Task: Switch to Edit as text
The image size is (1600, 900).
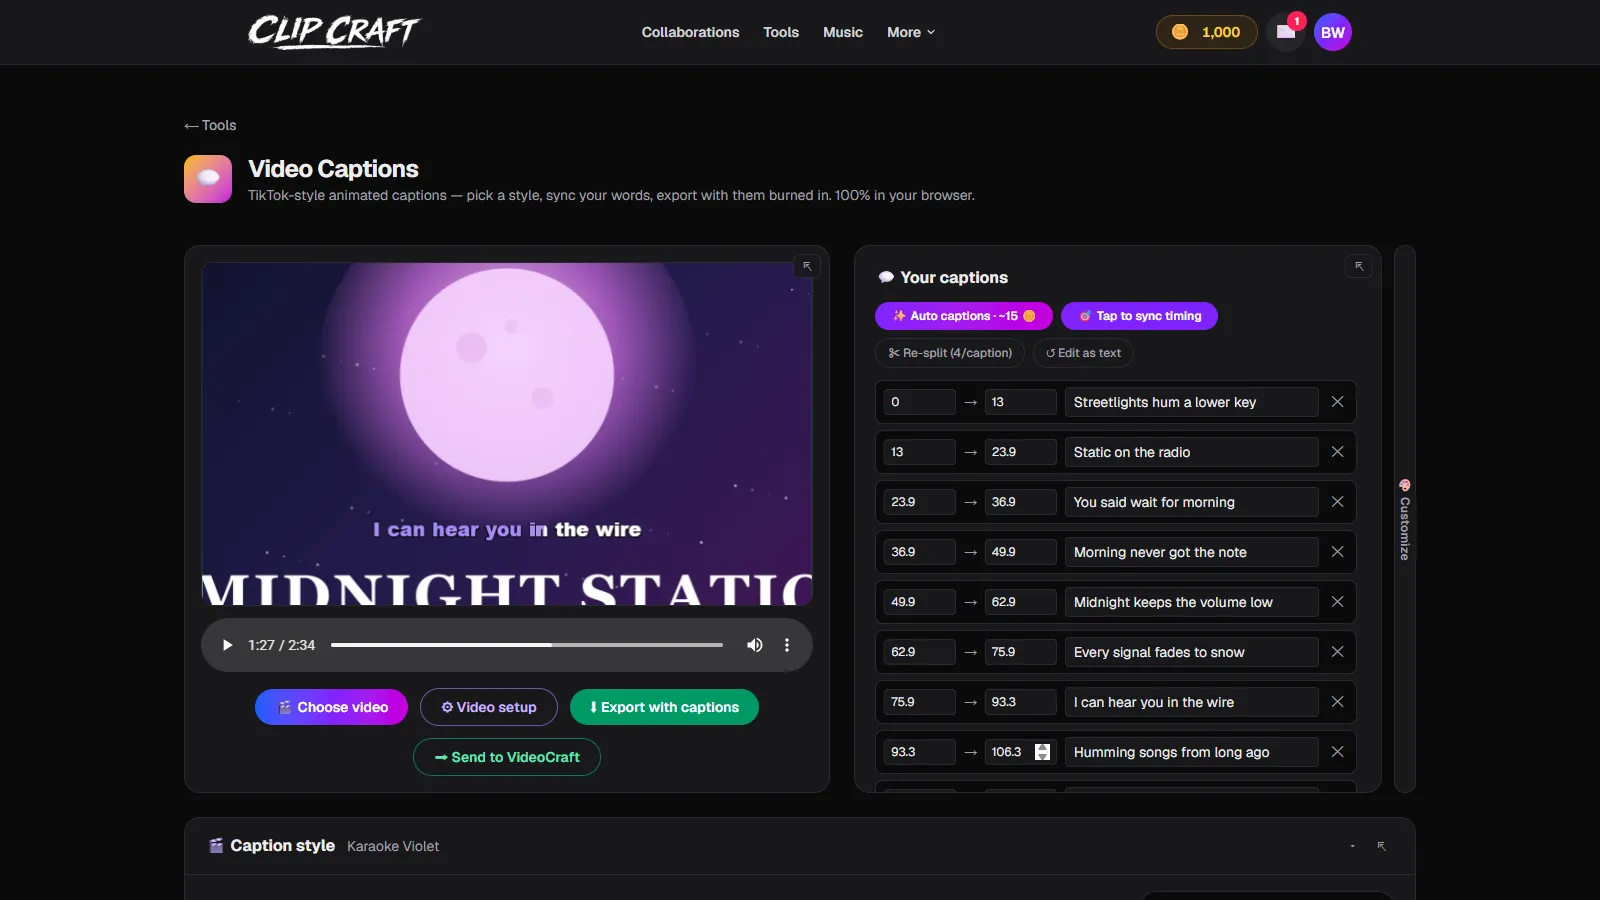Action: pyautogui.click(x=1083, y=353)
